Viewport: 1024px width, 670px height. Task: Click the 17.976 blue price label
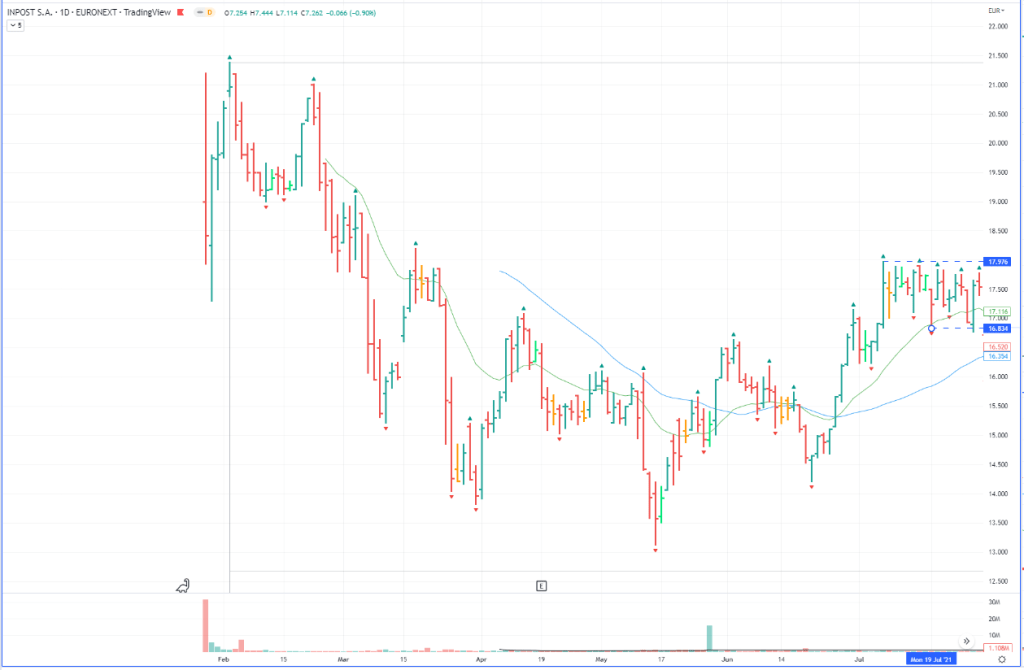pyautogui.click(x=997, y=262)
